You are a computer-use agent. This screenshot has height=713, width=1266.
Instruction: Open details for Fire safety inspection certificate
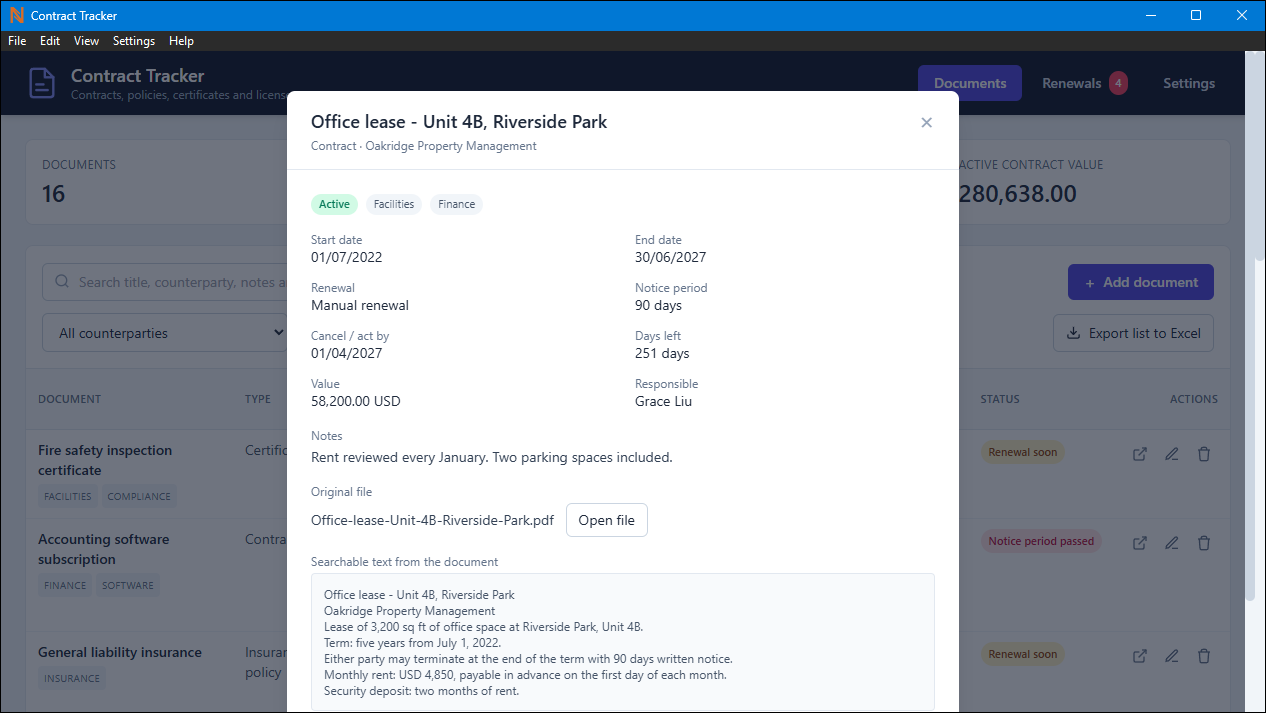pos(1140,454)
